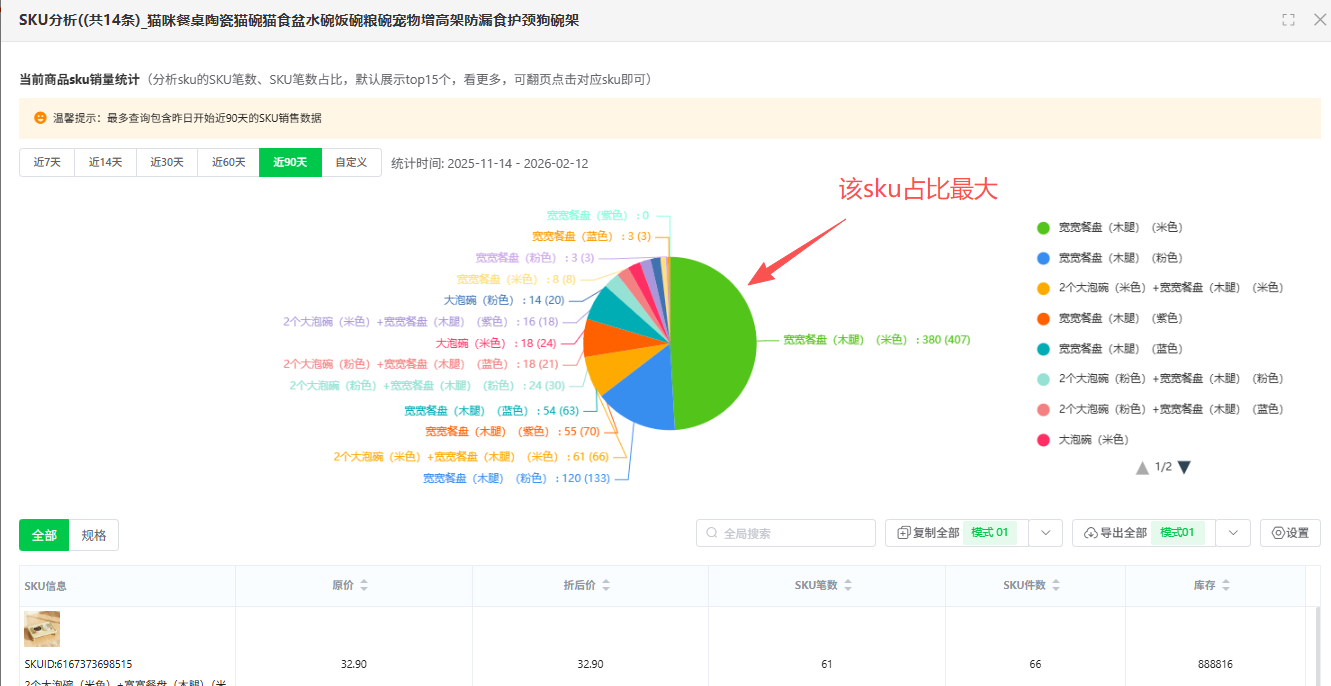Image resolution: width=1331 pixels, height=686 pixels.
Task: Open the dropdown next to 复制全部
Action: [x=1044, y=532]
